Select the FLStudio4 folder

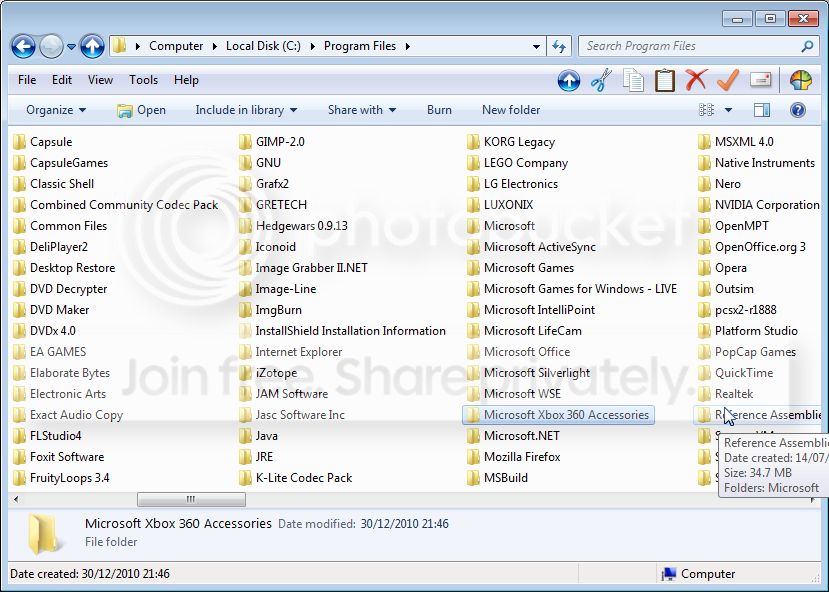coord(47,436)
